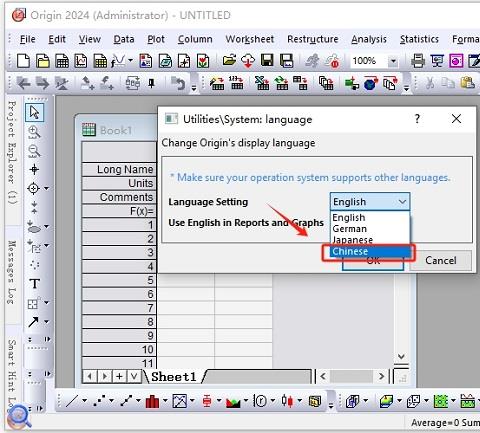Select the Zoom In tool
This screenshot has width=480, height=433.
pyautogui.click(x=34, y=132)
